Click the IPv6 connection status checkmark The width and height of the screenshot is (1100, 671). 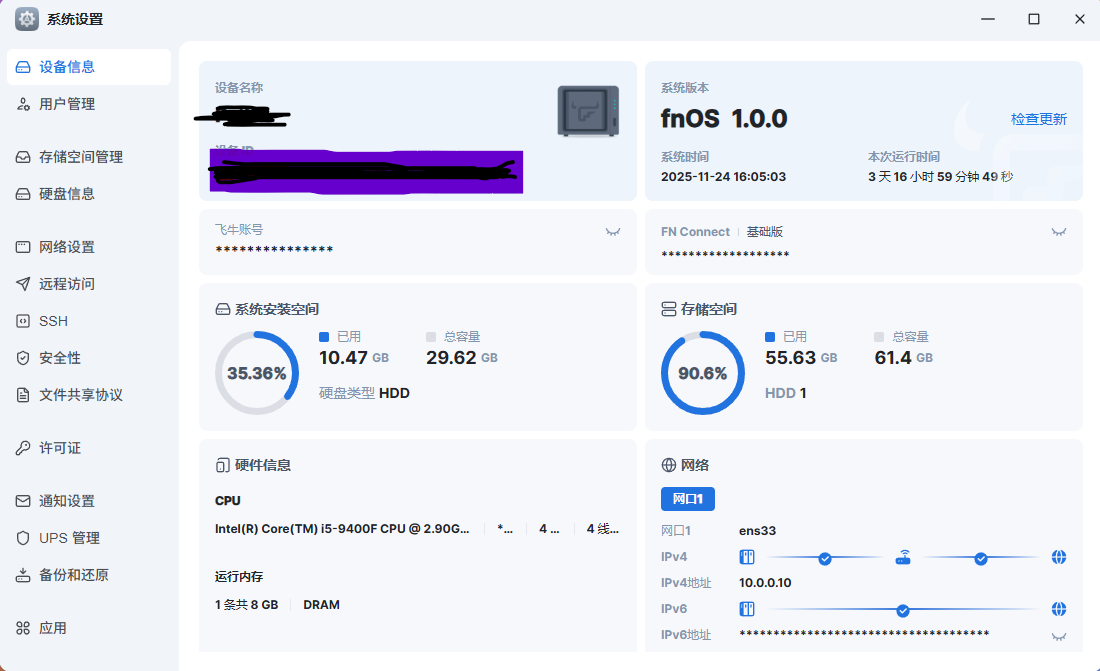pyautogui.click(x=903, y=611)
